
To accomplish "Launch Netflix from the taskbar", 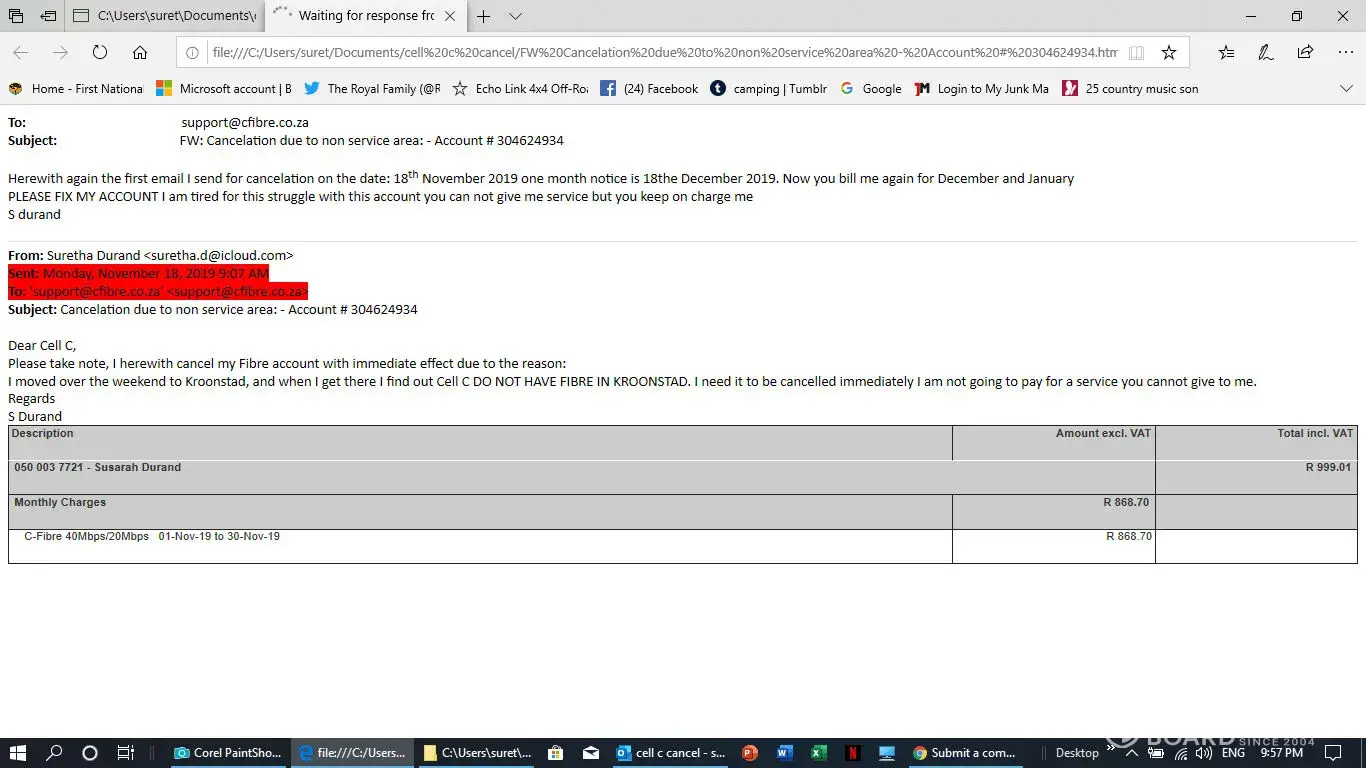I will (852, 753).
